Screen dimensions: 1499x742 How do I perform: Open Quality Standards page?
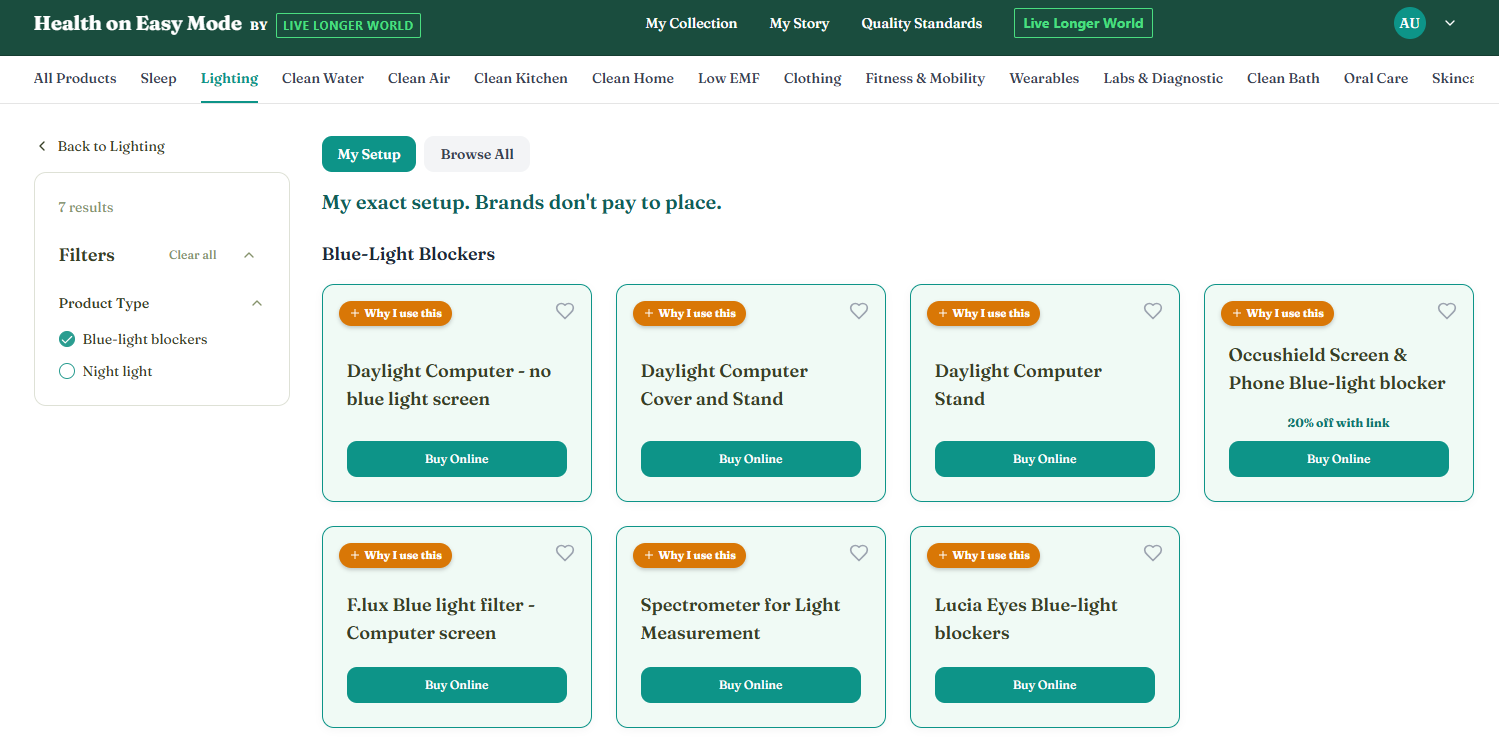tap(922, 23)
